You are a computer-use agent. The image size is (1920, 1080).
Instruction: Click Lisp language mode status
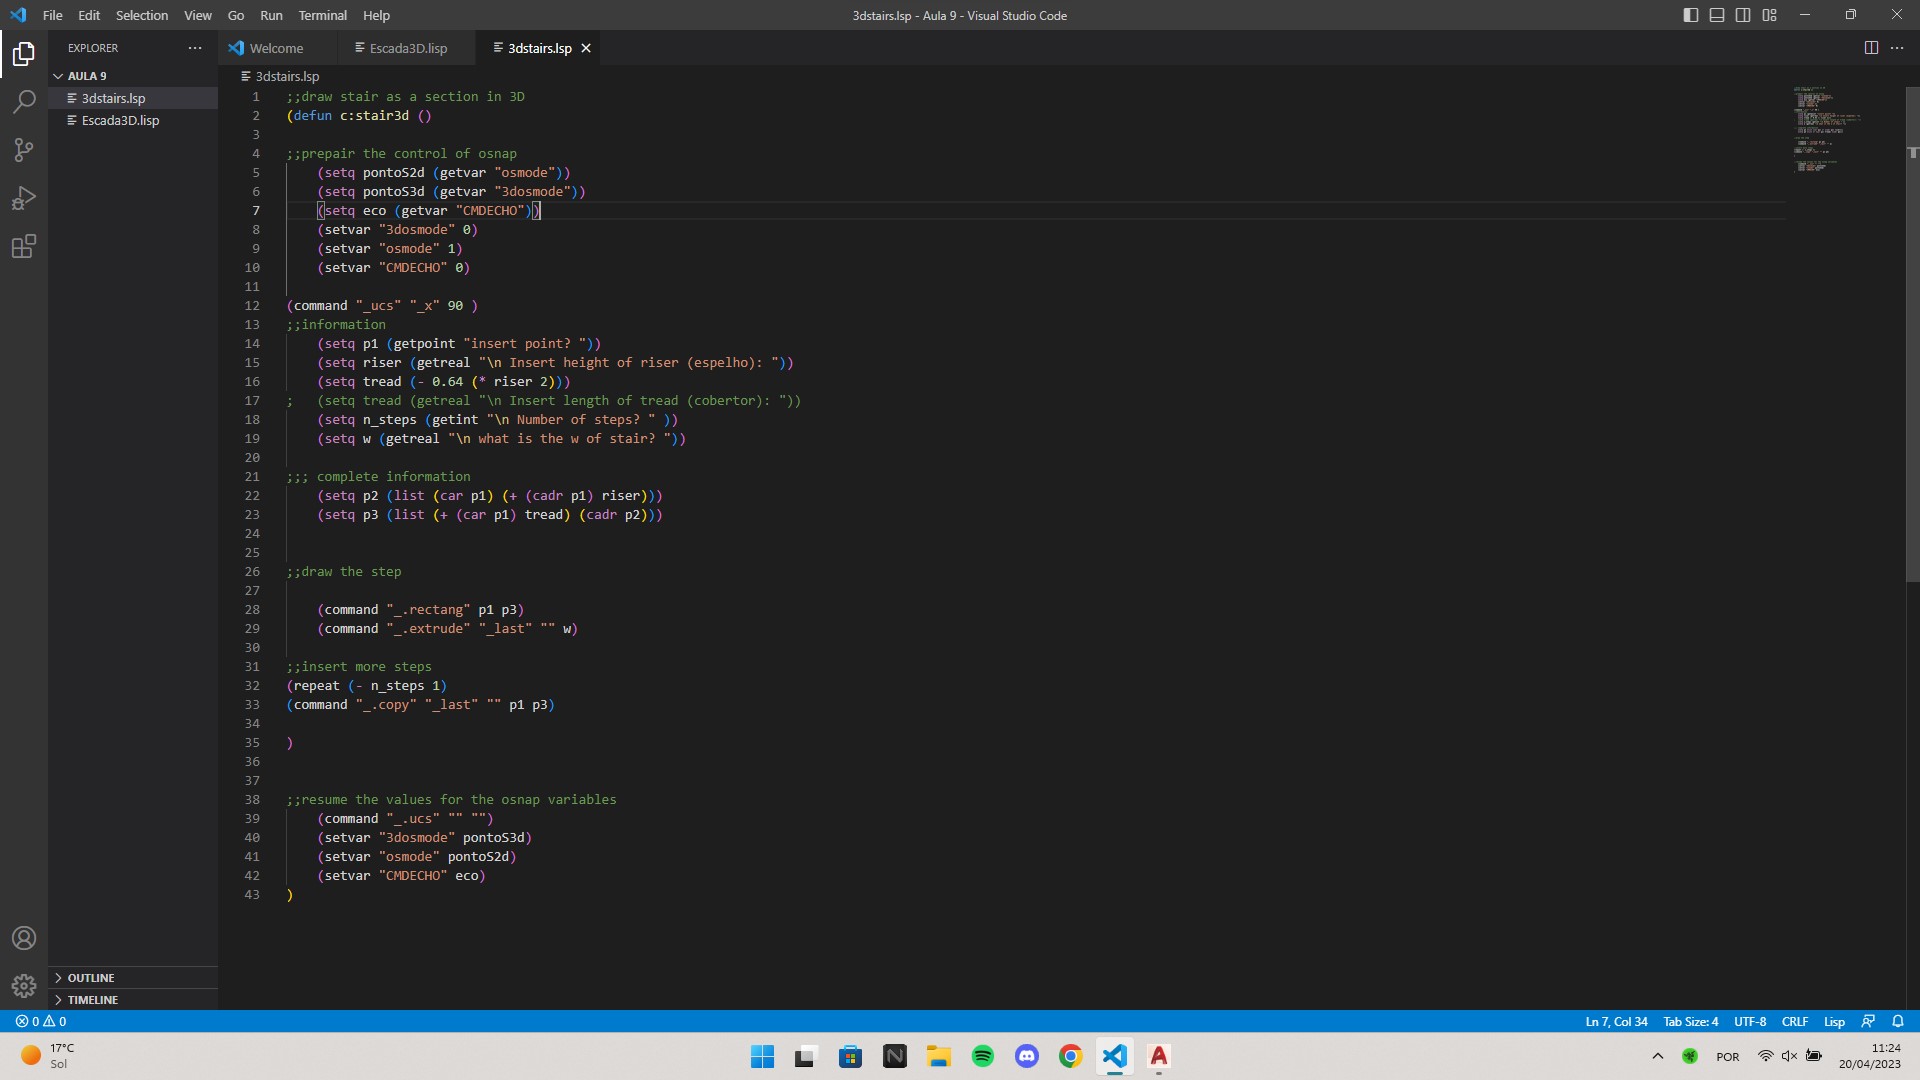click(1834, 1021)
